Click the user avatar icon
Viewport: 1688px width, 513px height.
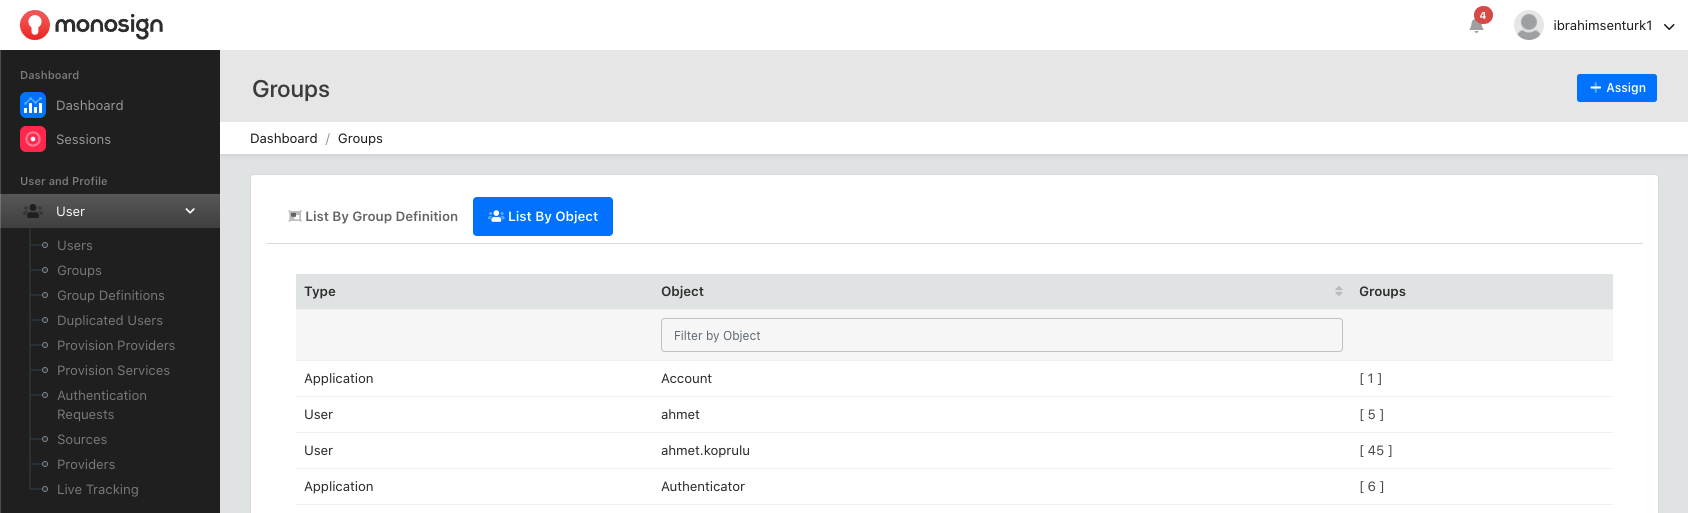[x=1528, y=25]
